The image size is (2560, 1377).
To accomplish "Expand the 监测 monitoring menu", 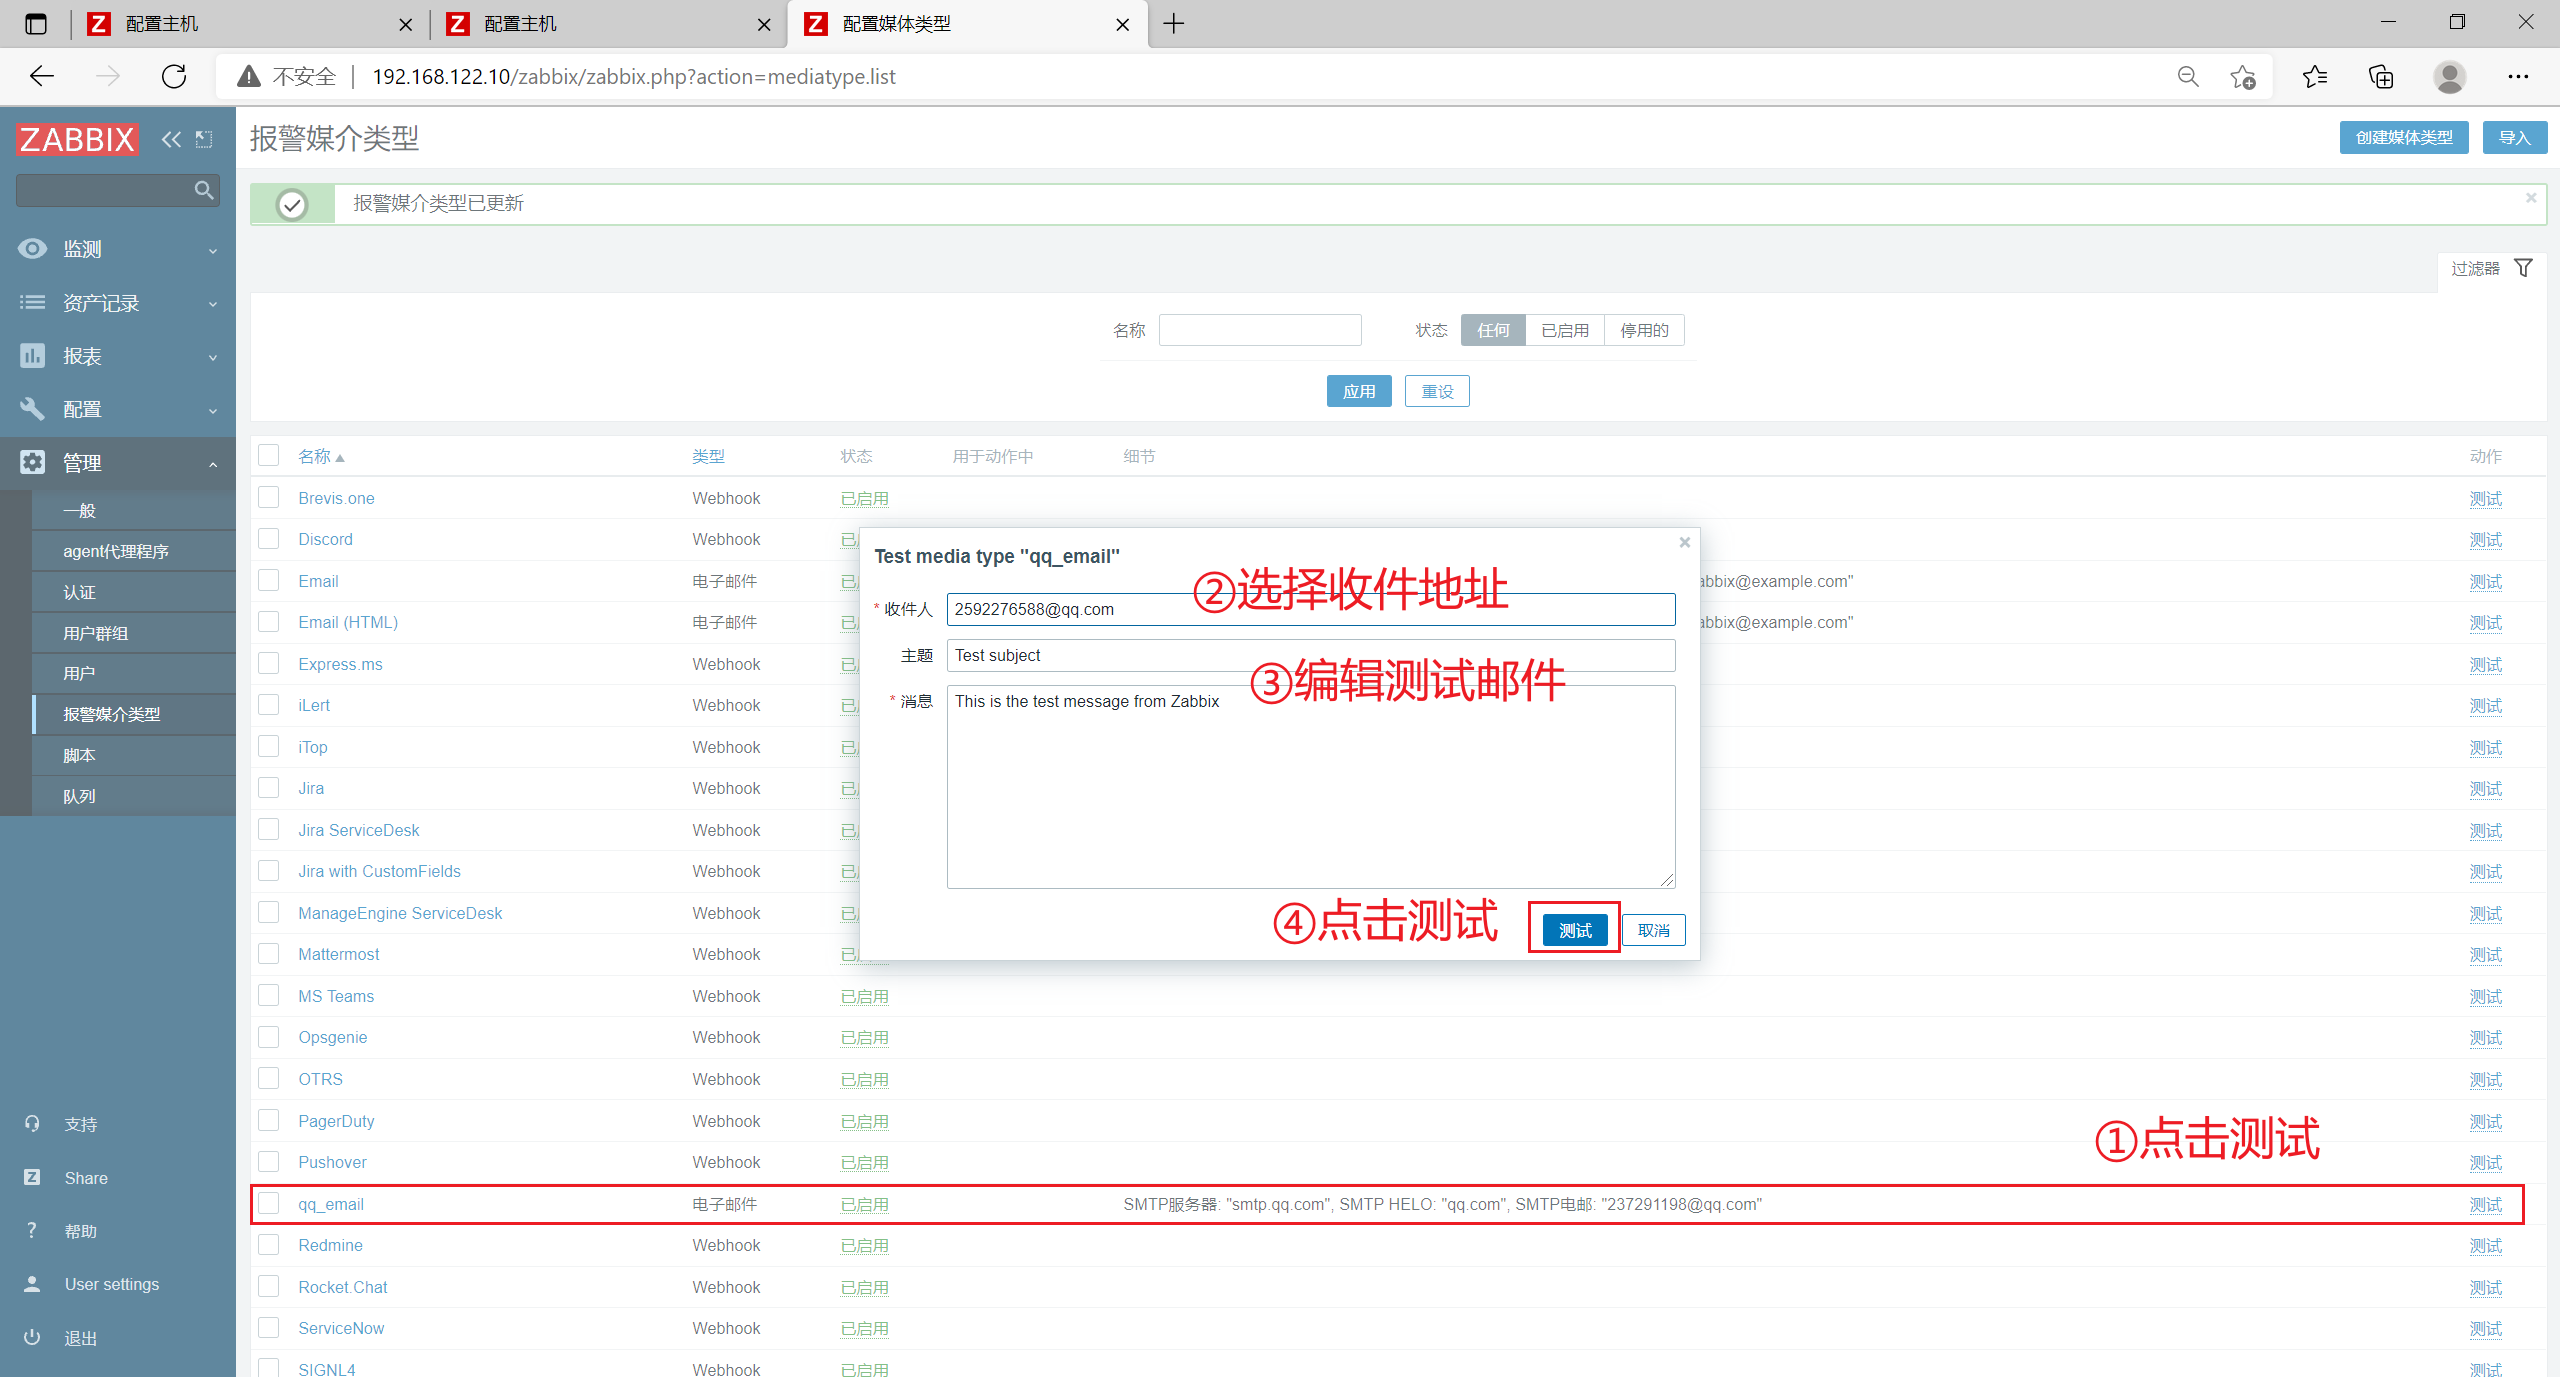I will (118, 249).
